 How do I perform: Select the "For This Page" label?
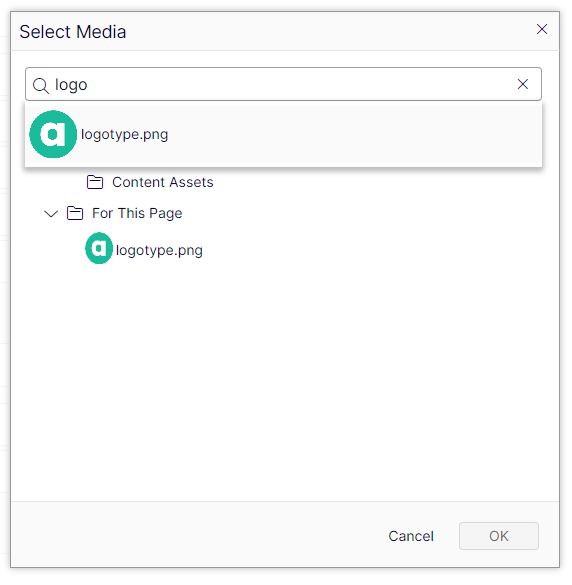(137, 213)
